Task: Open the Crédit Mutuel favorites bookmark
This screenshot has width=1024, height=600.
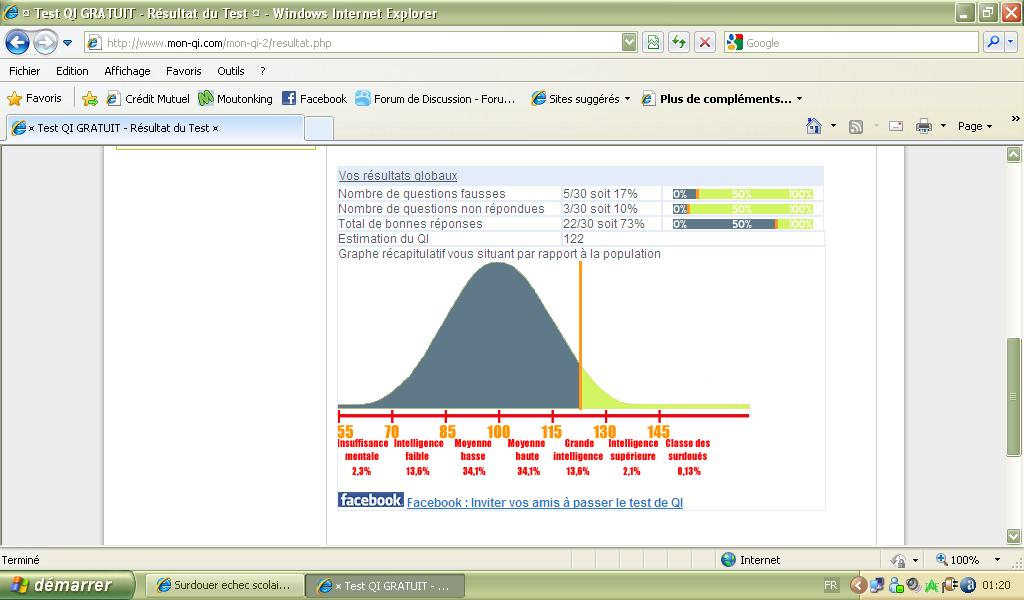Action: pyautogui.click(x=148, y=99)
